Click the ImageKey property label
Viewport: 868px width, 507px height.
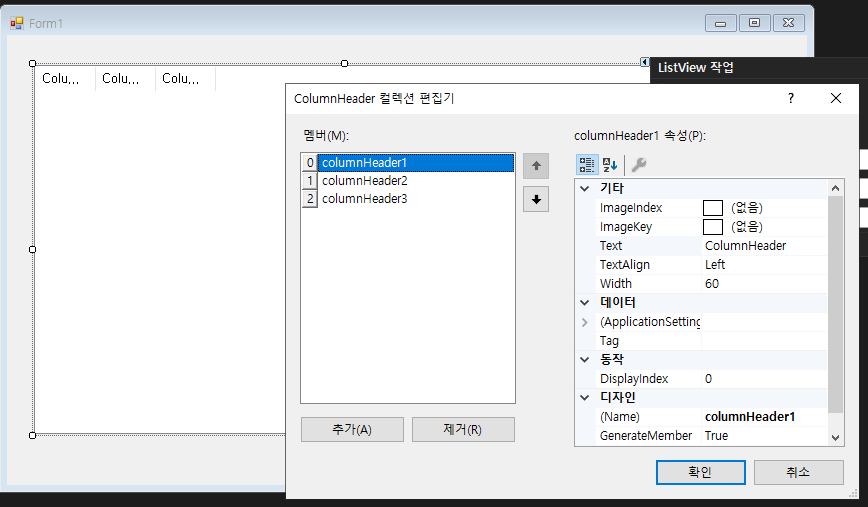tap(626, 227)
